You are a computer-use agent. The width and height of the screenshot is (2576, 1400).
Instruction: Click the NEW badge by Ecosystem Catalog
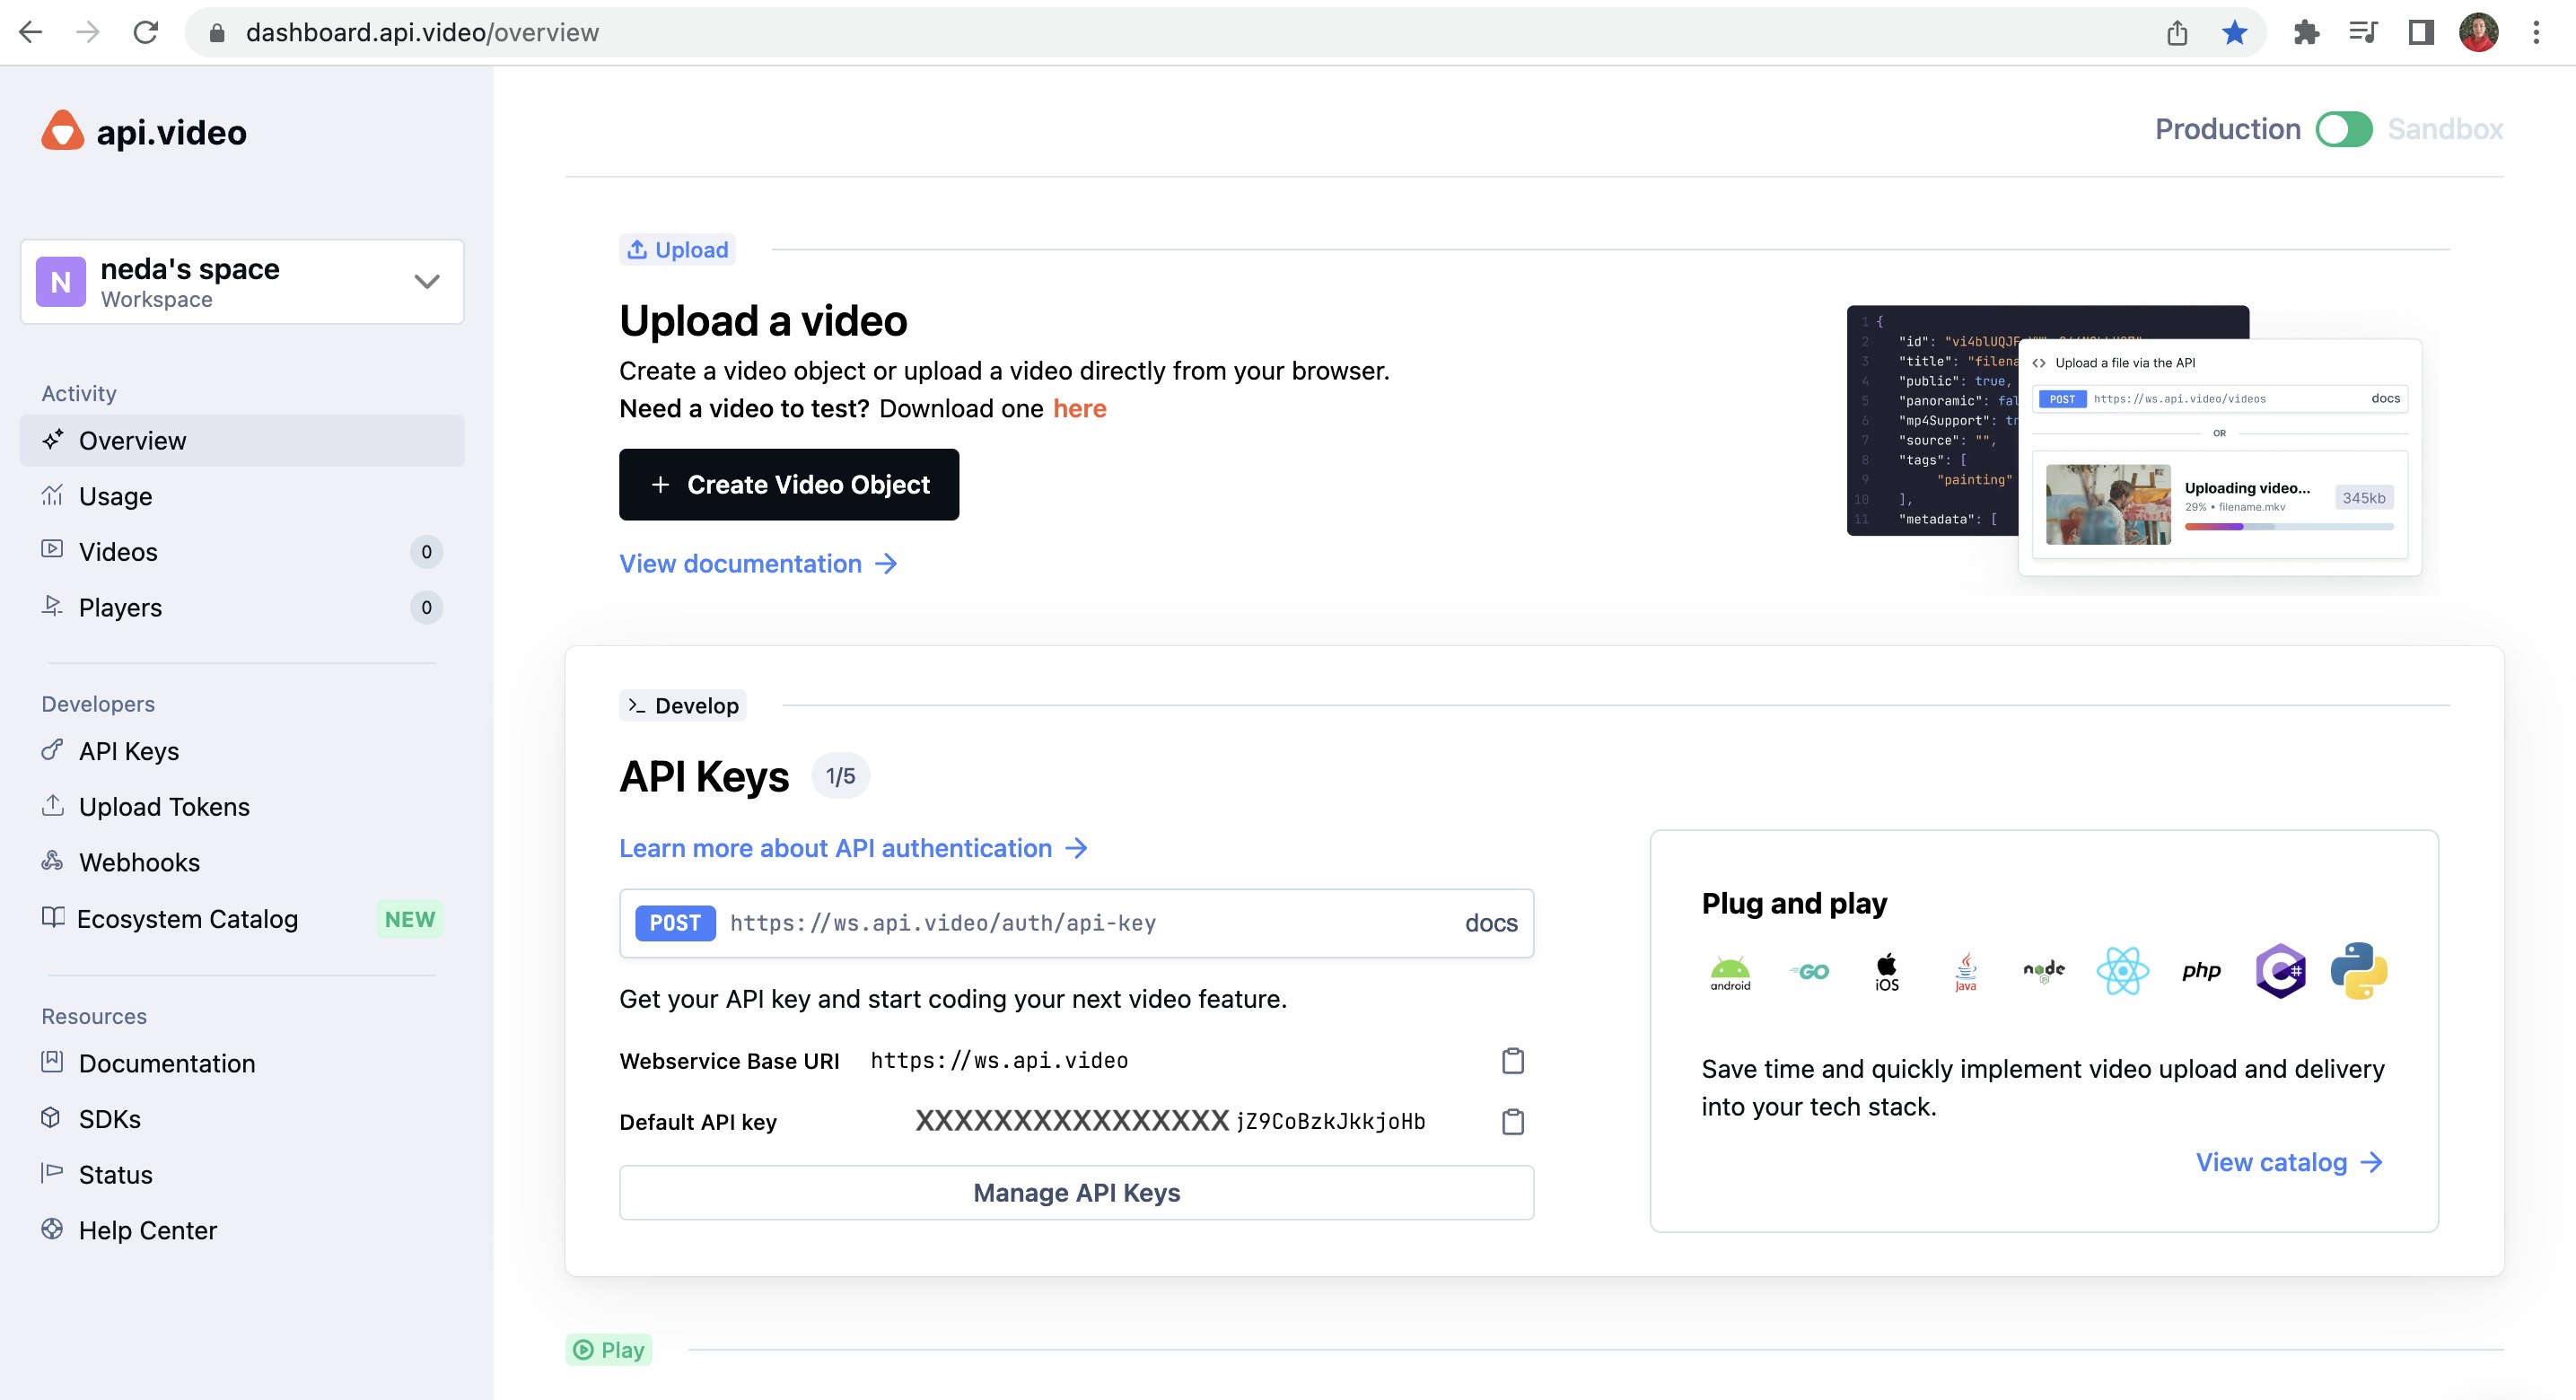click(410, 919)
